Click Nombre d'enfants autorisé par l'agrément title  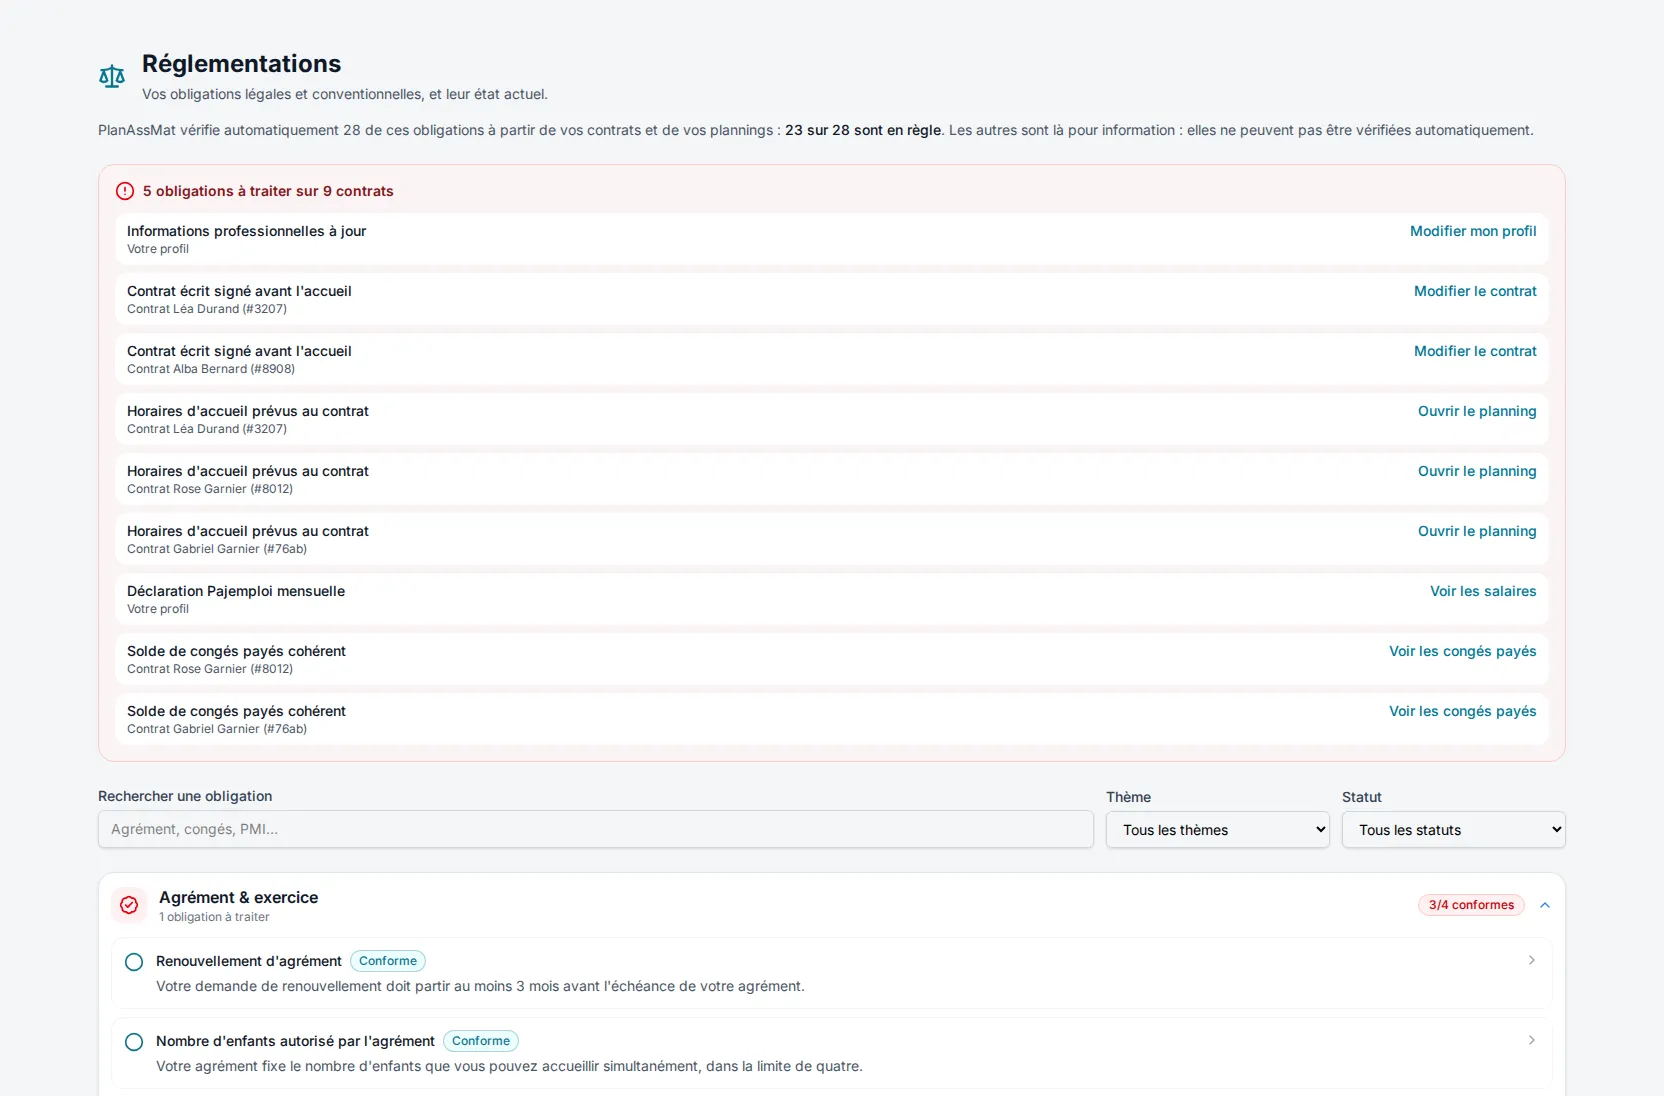coord(295,1041)
